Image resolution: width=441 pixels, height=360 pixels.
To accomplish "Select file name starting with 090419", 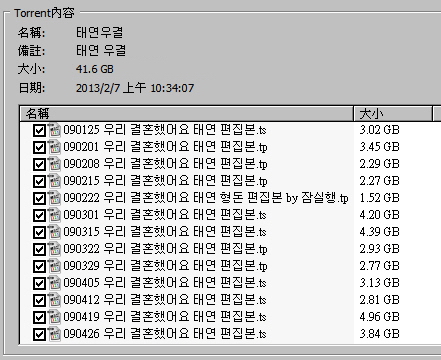I will click(165, 317).
